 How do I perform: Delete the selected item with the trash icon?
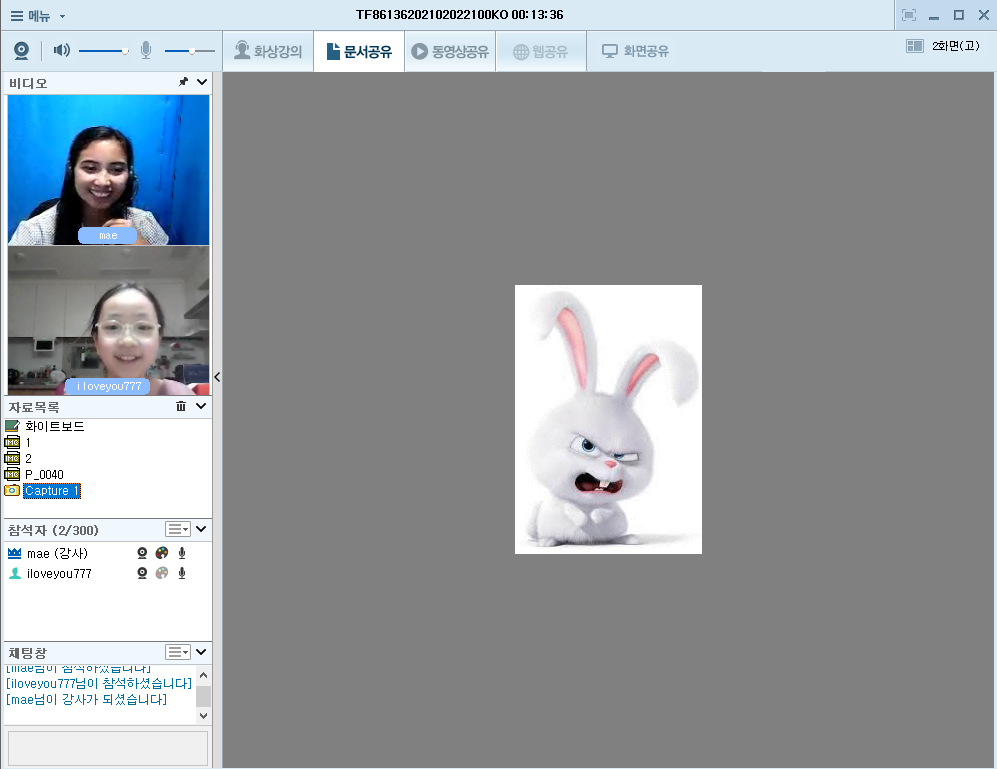(181, 407)
